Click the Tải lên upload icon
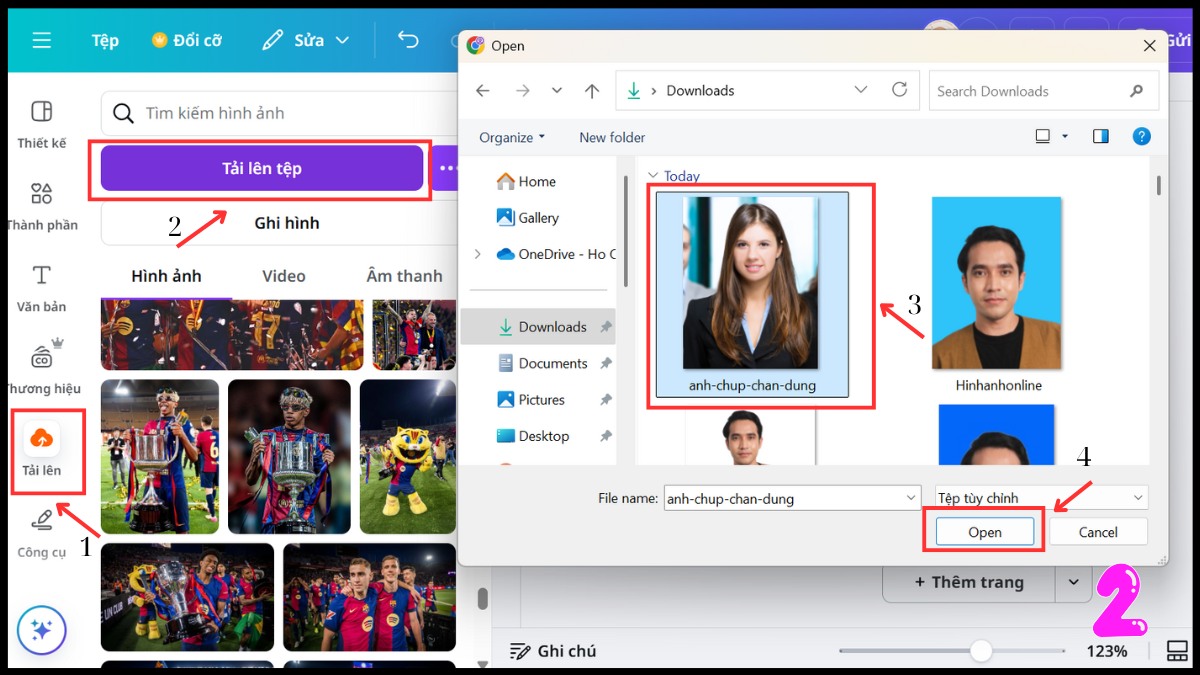The width and height of the screenshot is (1200, 675). pyautogui.click(x=42, y=439)
